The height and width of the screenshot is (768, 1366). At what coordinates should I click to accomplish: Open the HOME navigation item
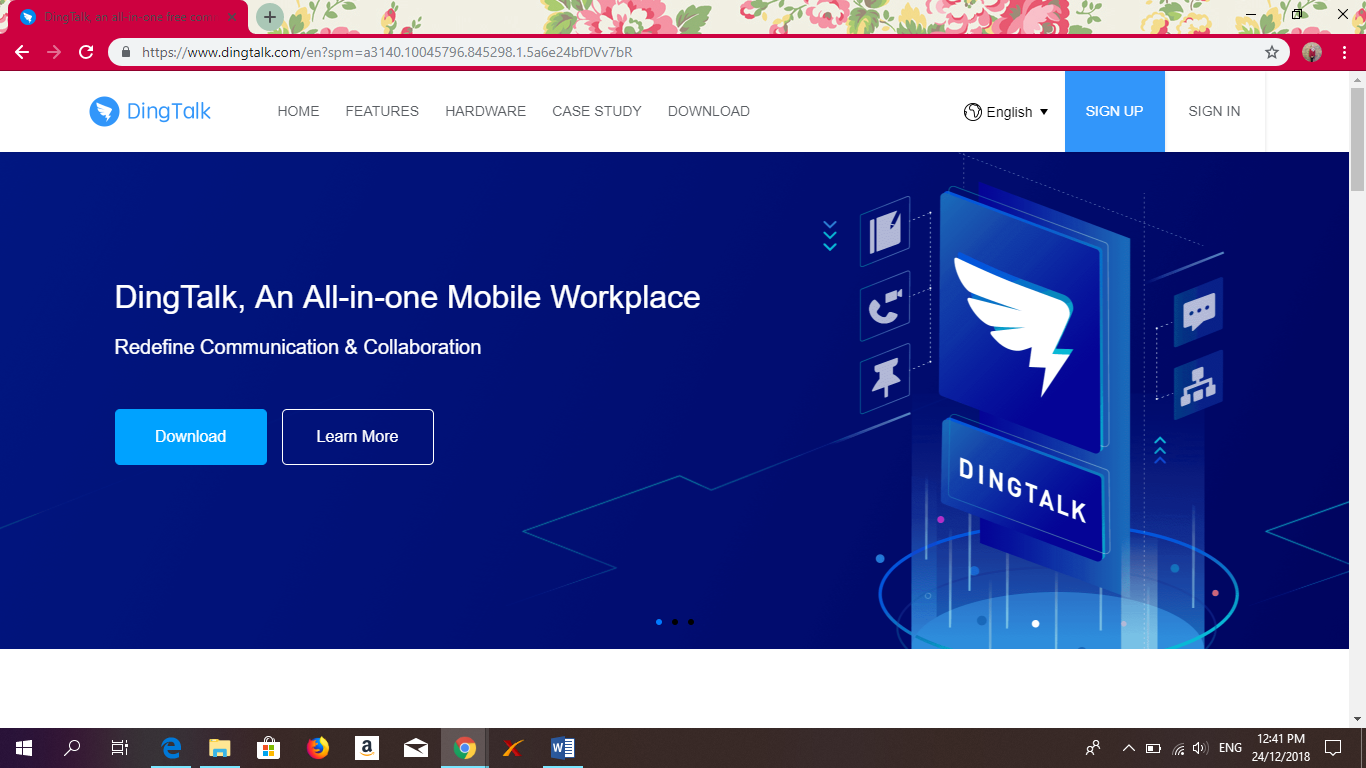coord(298,111)
